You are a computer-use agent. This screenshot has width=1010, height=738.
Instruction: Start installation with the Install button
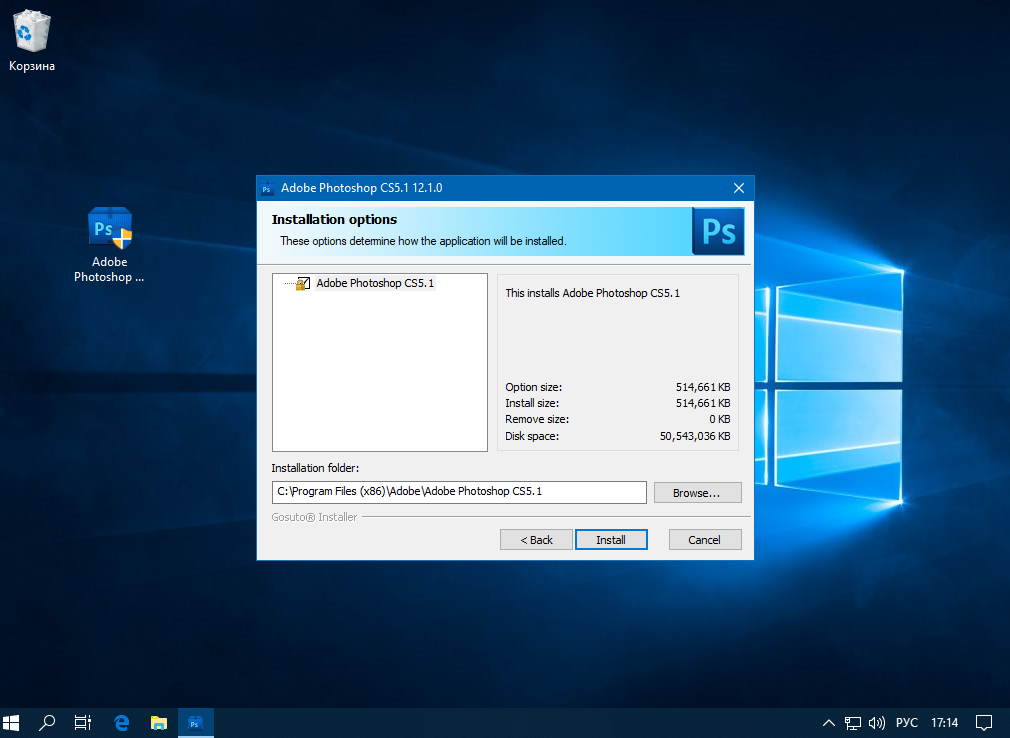[x=611, y=540]
